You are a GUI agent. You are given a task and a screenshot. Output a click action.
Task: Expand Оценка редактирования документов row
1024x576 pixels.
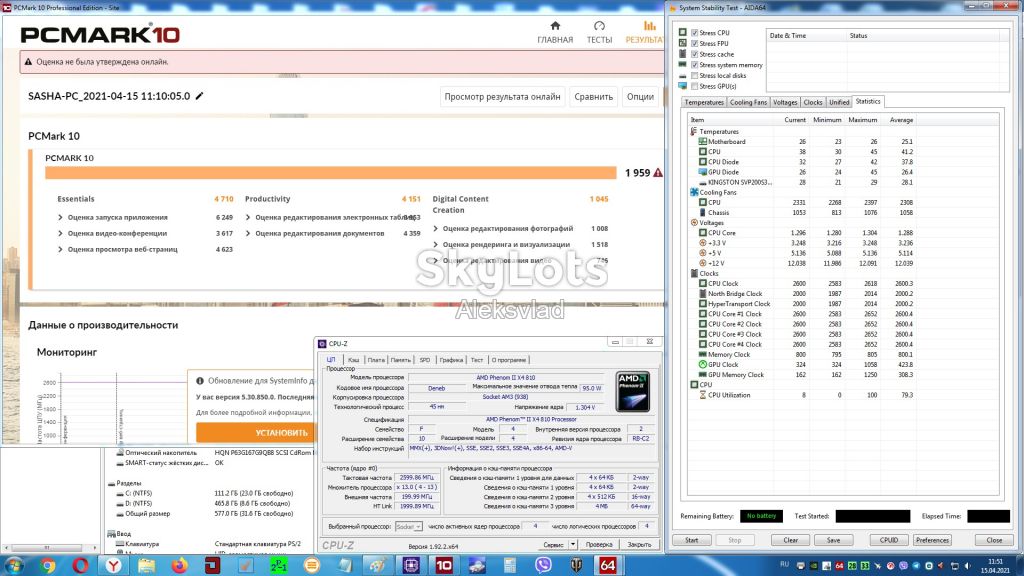[x=248, y=233]
